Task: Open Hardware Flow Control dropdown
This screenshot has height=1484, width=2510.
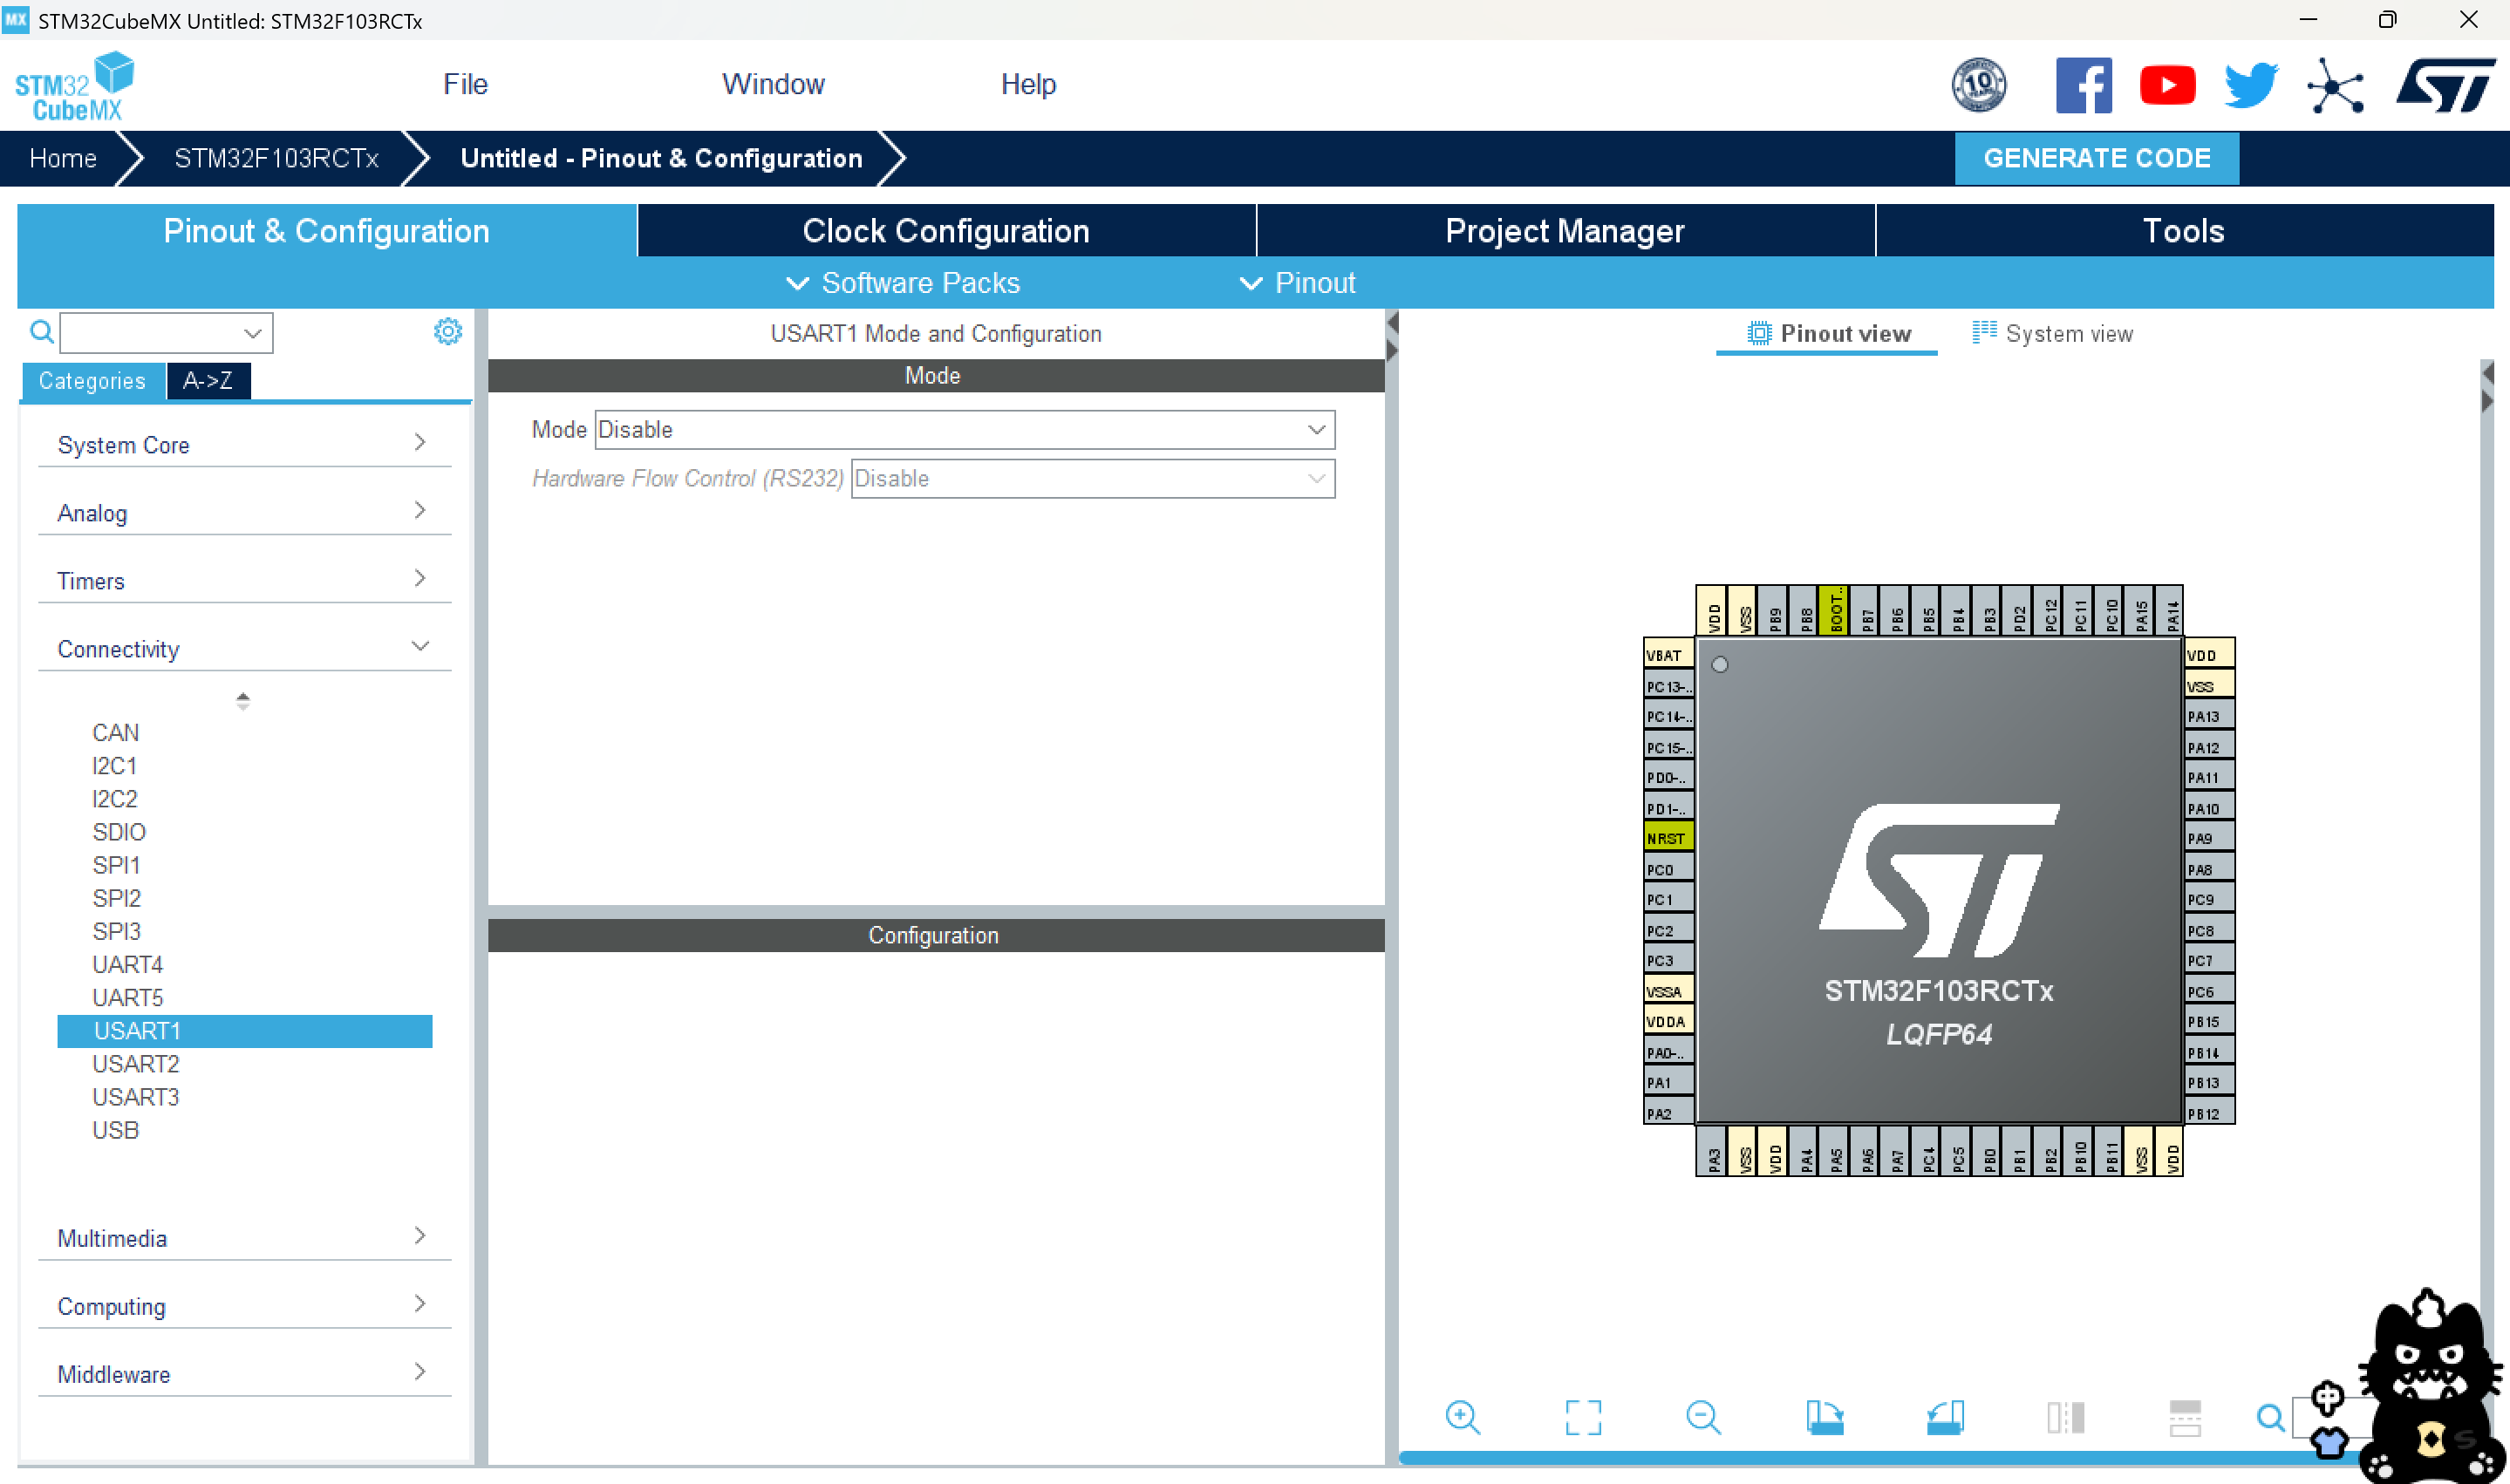Action: [1093, 478]
